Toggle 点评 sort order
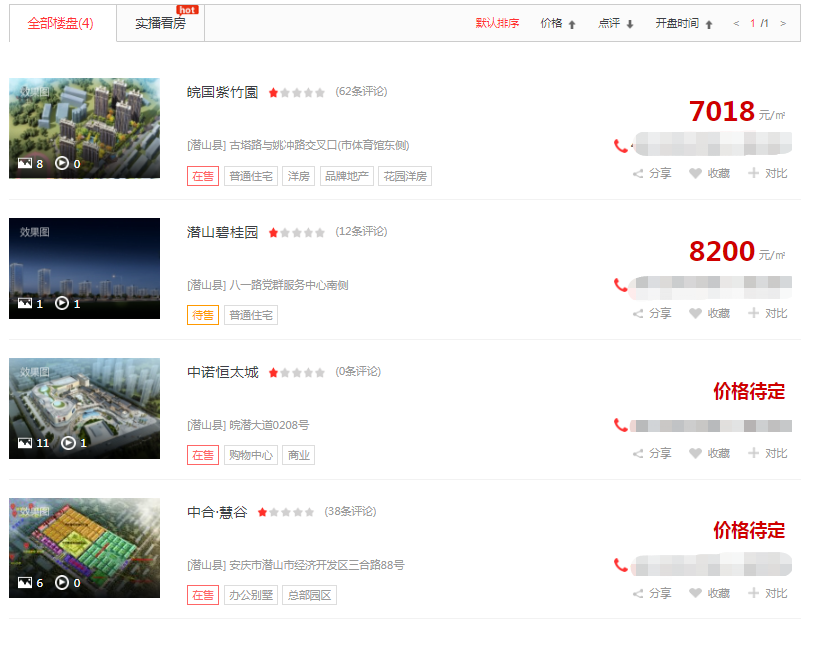Viewport: 815px width, 645px height. (616, 23)
